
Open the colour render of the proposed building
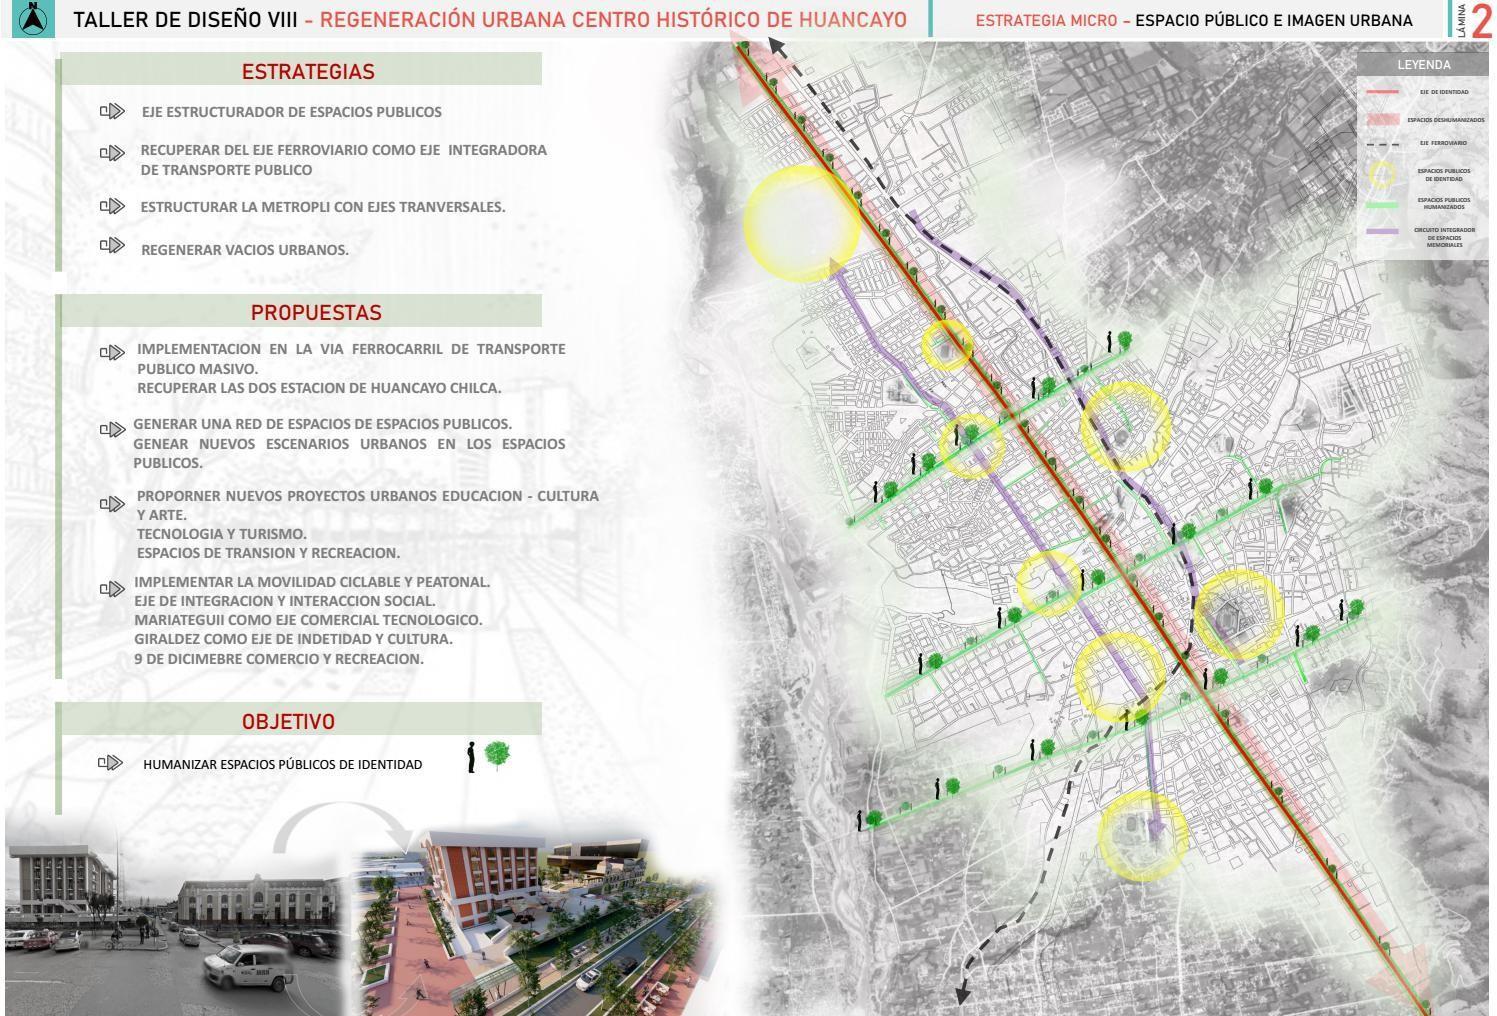click(535, 920)
